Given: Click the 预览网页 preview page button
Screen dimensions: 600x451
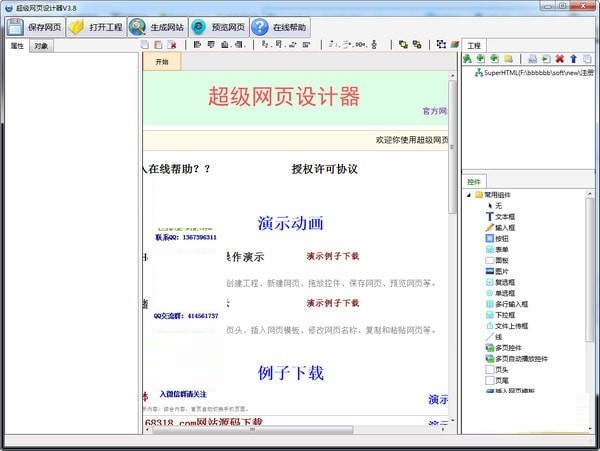Looking at the screenshot, I should pyautogui.click(x=218, y=27).
